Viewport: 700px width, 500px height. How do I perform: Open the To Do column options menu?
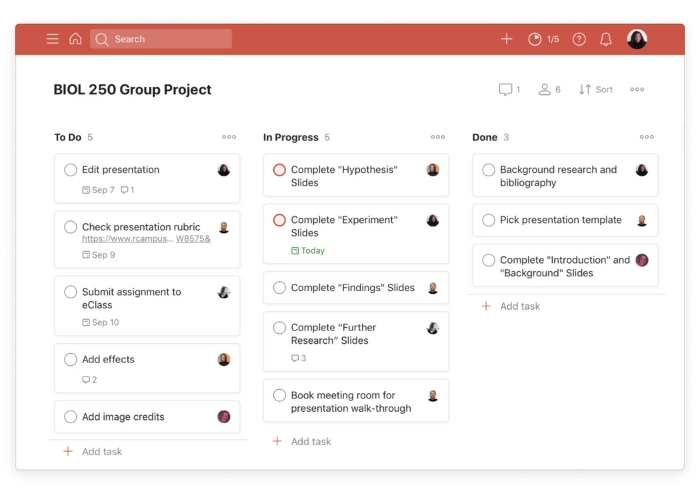pos(229,137)
